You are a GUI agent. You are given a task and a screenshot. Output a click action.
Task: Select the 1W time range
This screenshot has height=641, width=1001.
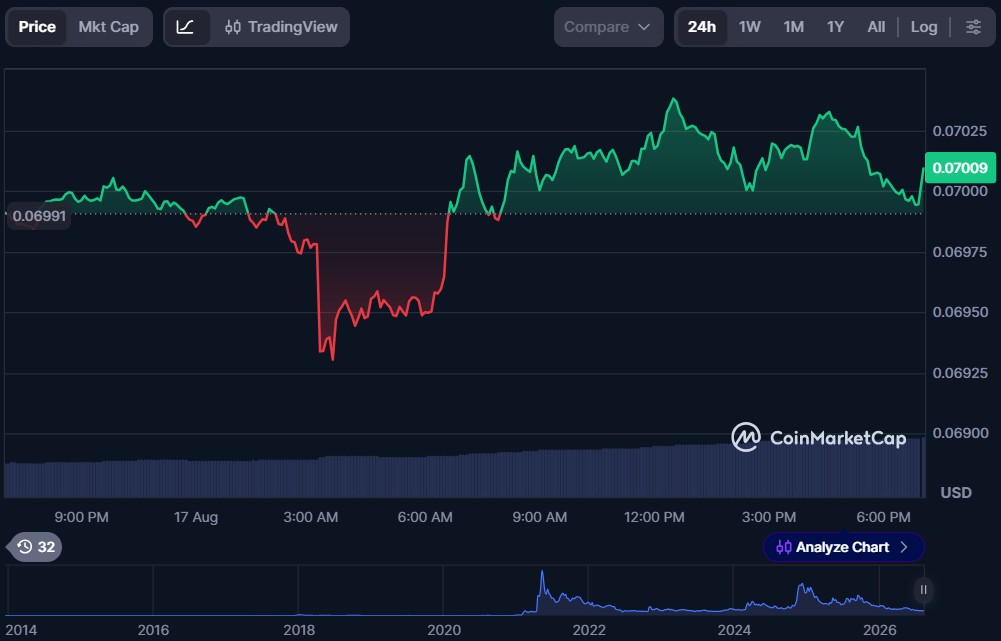pos(749,27)
